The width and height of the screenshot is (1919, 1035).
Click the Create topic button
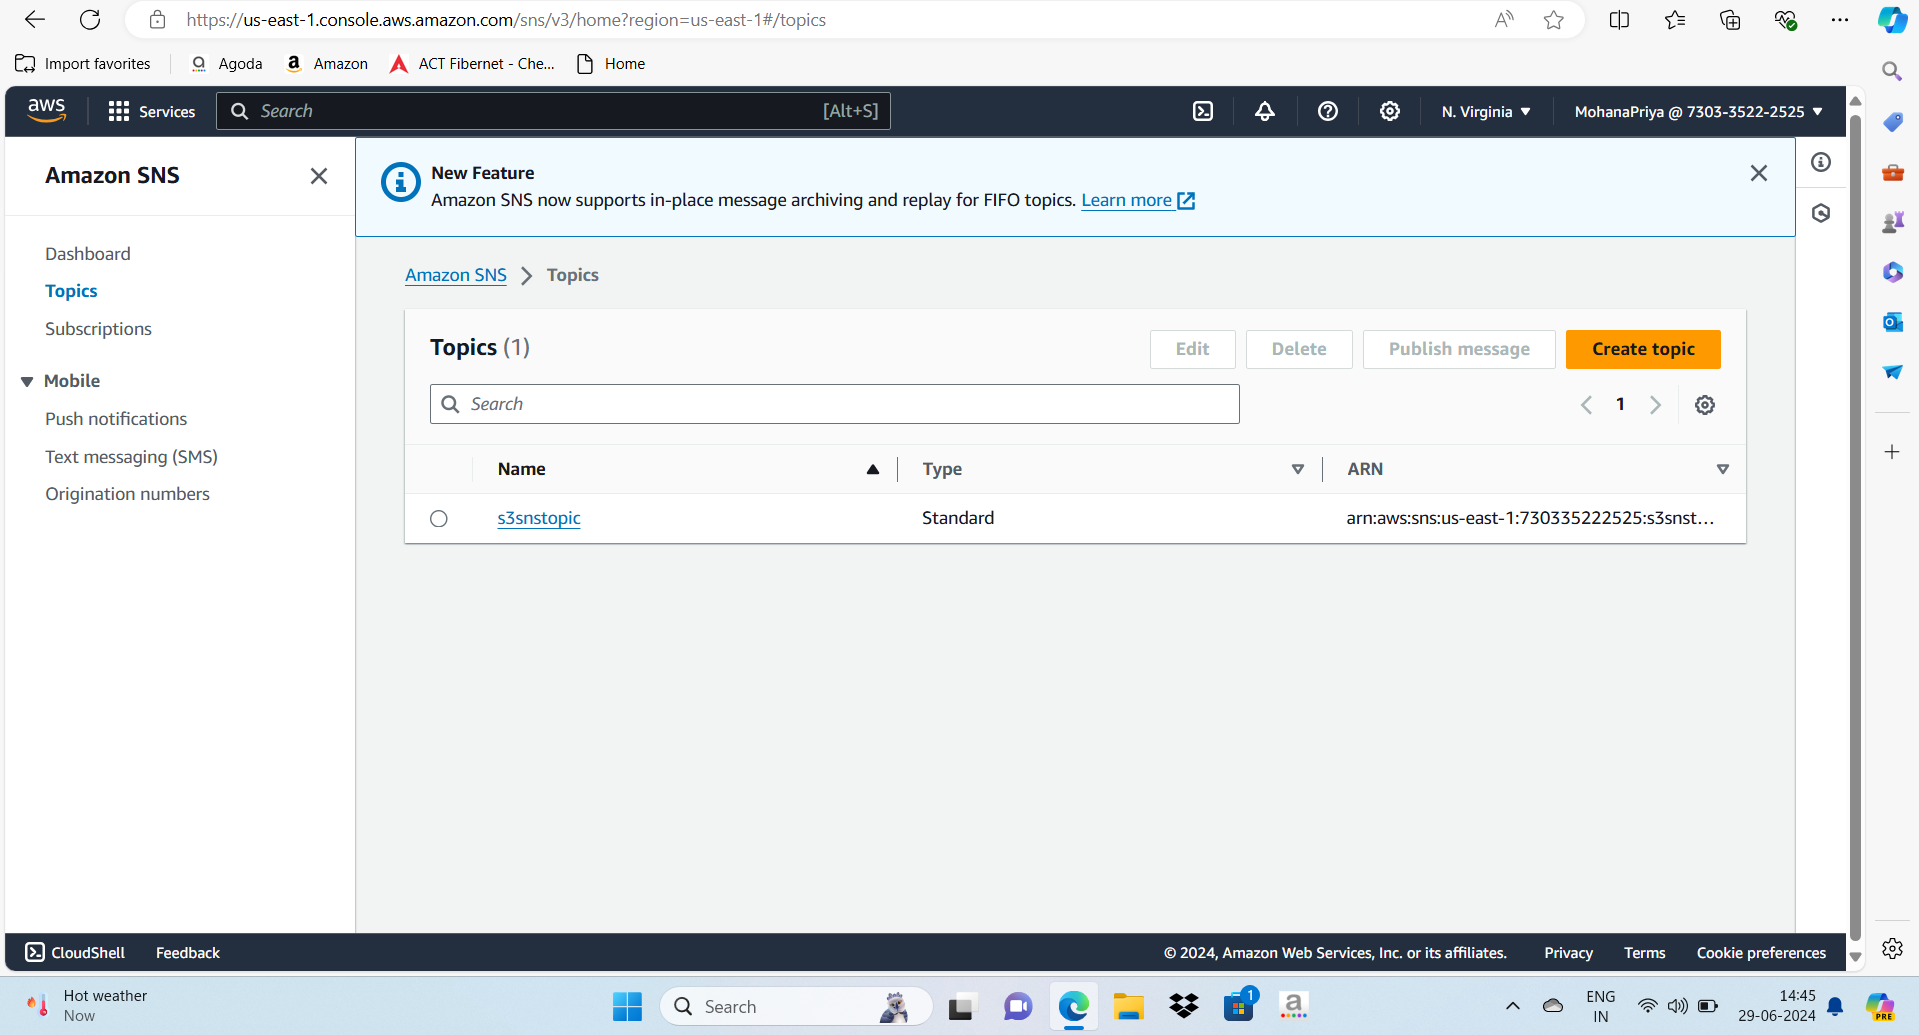point(1643,349)
